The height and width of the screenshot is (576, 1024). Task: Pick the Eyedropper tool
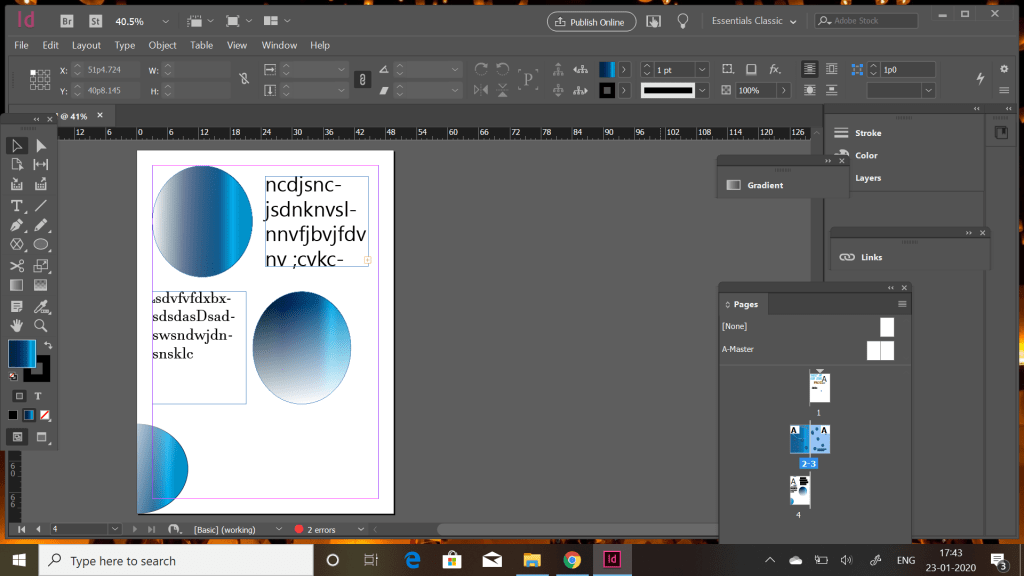41,305
